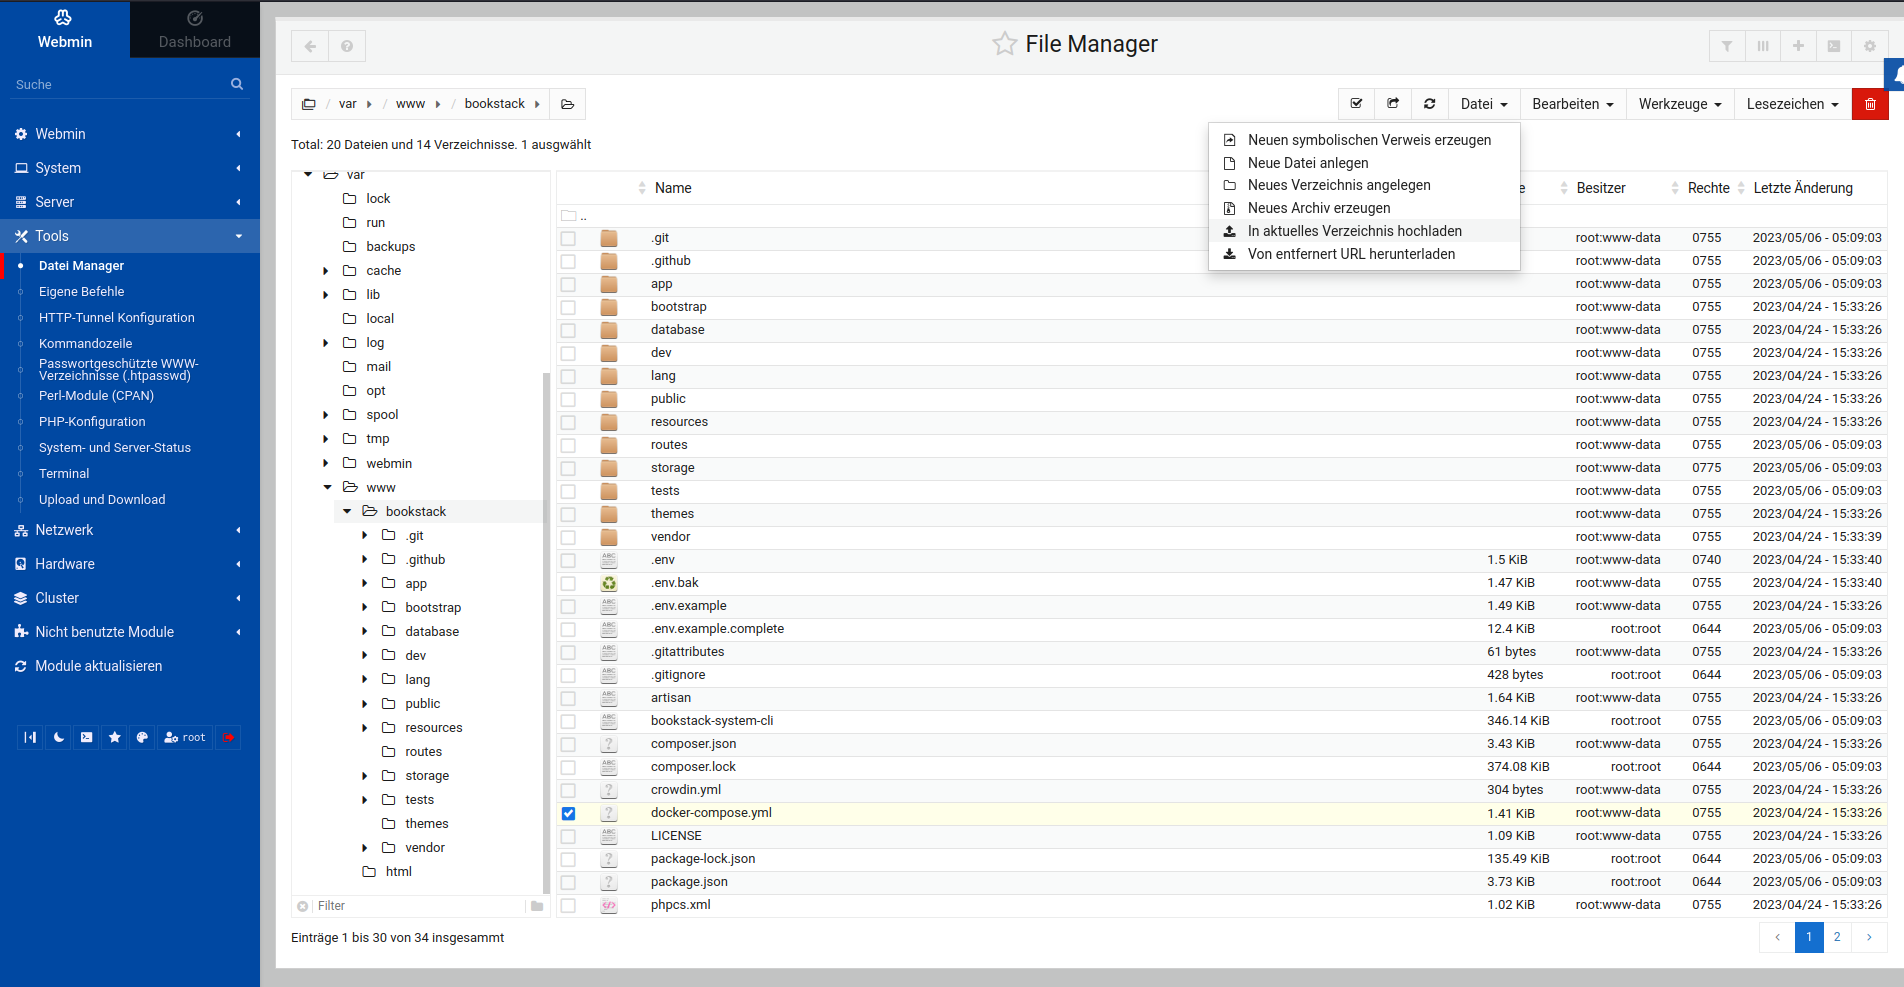Image resolution: width=1904 pixels, height=987 pixels.
Task: Click the red trash delete button
Action: 1870,104
